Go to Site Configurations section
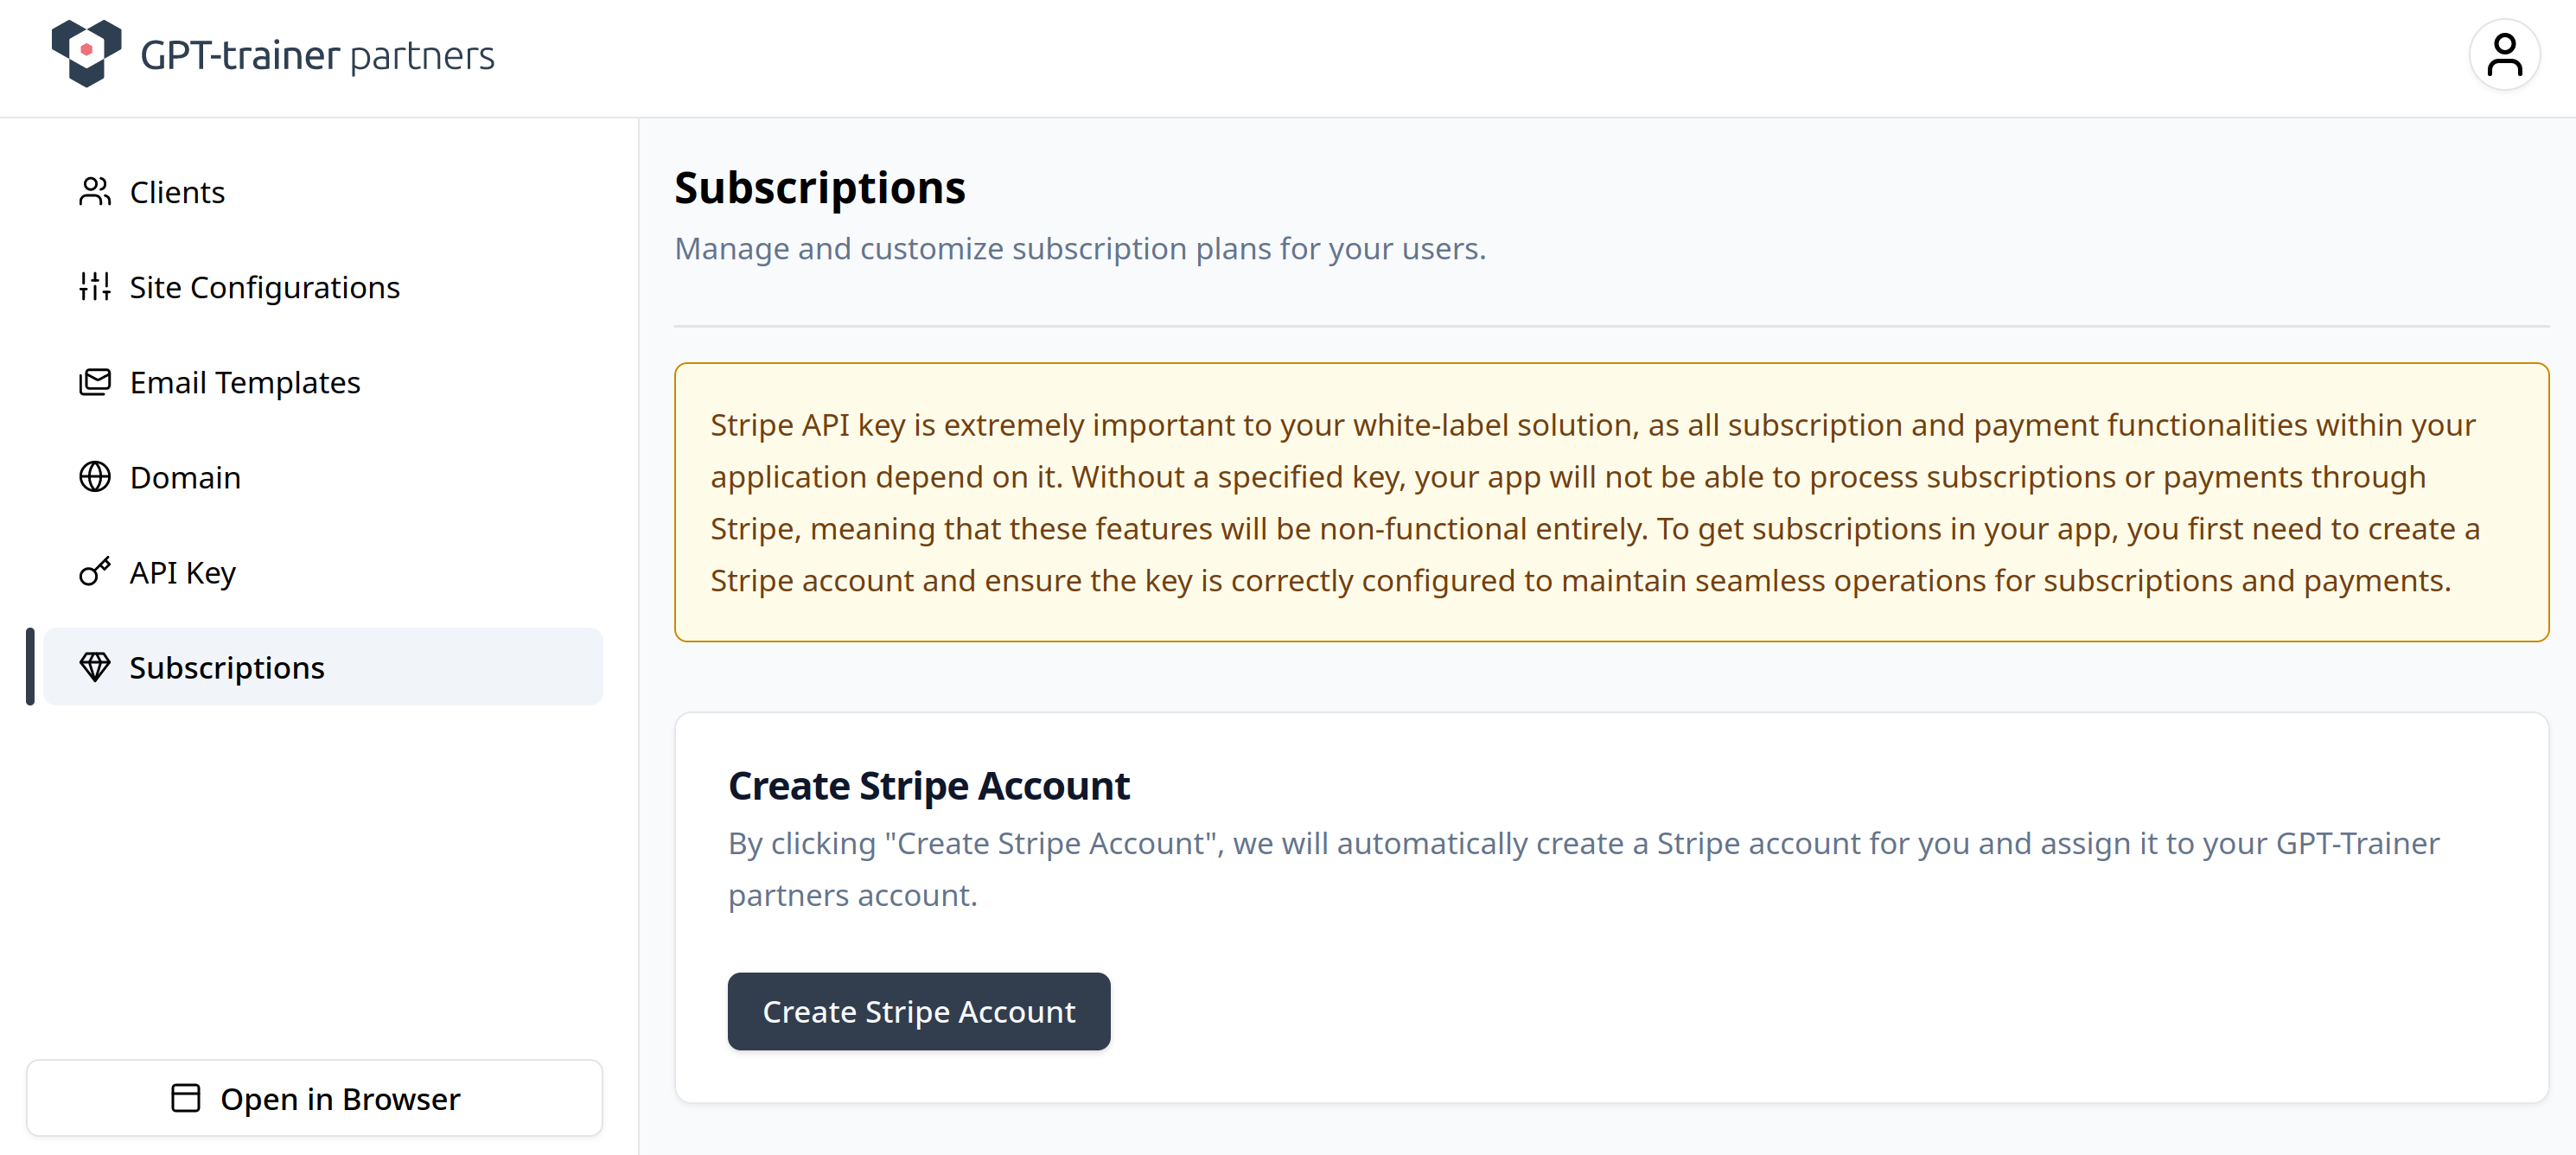 tap(264, 288)
